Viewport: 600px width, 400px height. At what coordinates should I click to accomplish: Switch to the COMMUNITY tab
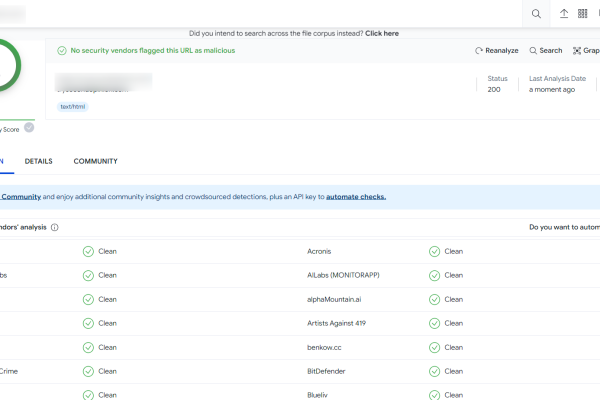(x=96, y=161)
